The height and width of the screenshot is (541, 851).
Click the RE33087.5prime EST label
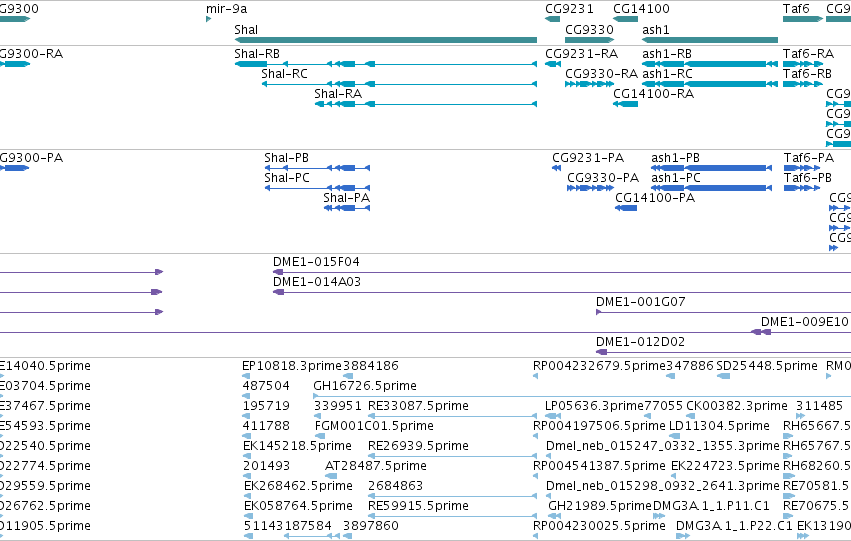tap(418, 406)
